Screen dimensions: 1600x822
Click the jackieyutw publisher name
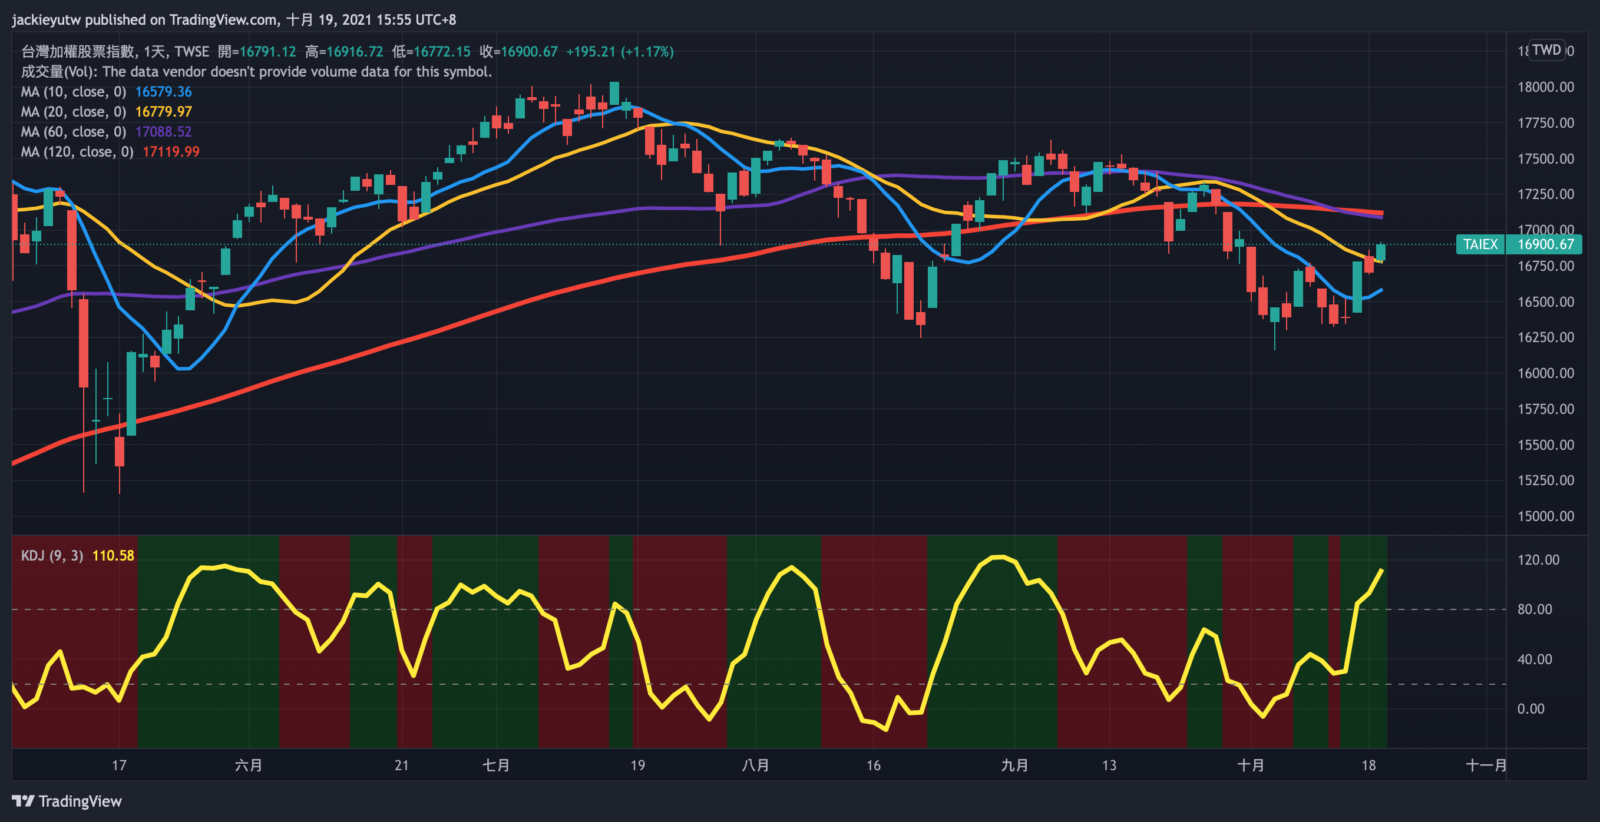pos(47,20)
